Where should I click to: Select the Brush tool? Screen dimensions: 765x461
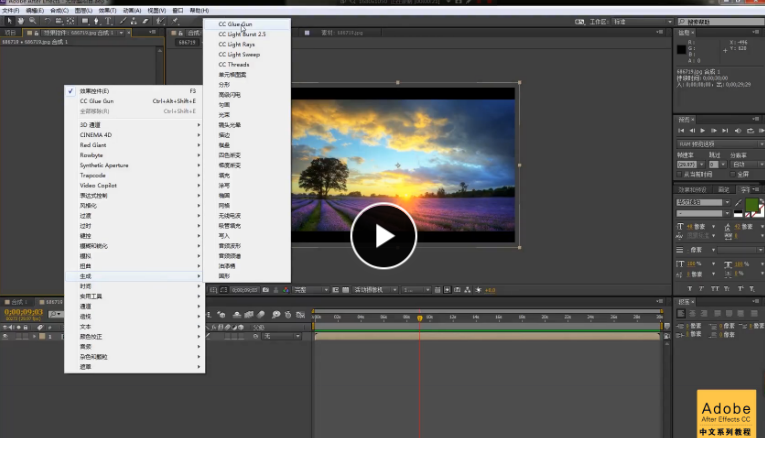pos(123,21)
